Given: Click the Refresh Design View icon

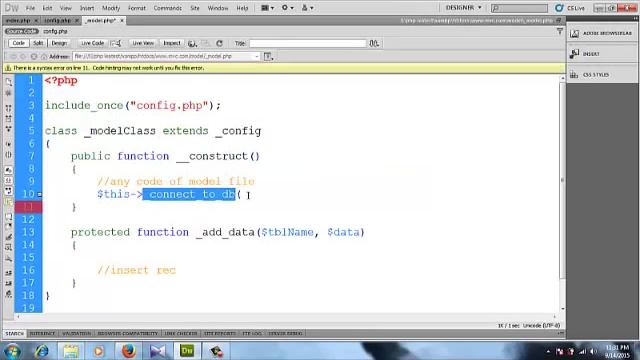Looking at the screenshot, I should click(220, 43).
